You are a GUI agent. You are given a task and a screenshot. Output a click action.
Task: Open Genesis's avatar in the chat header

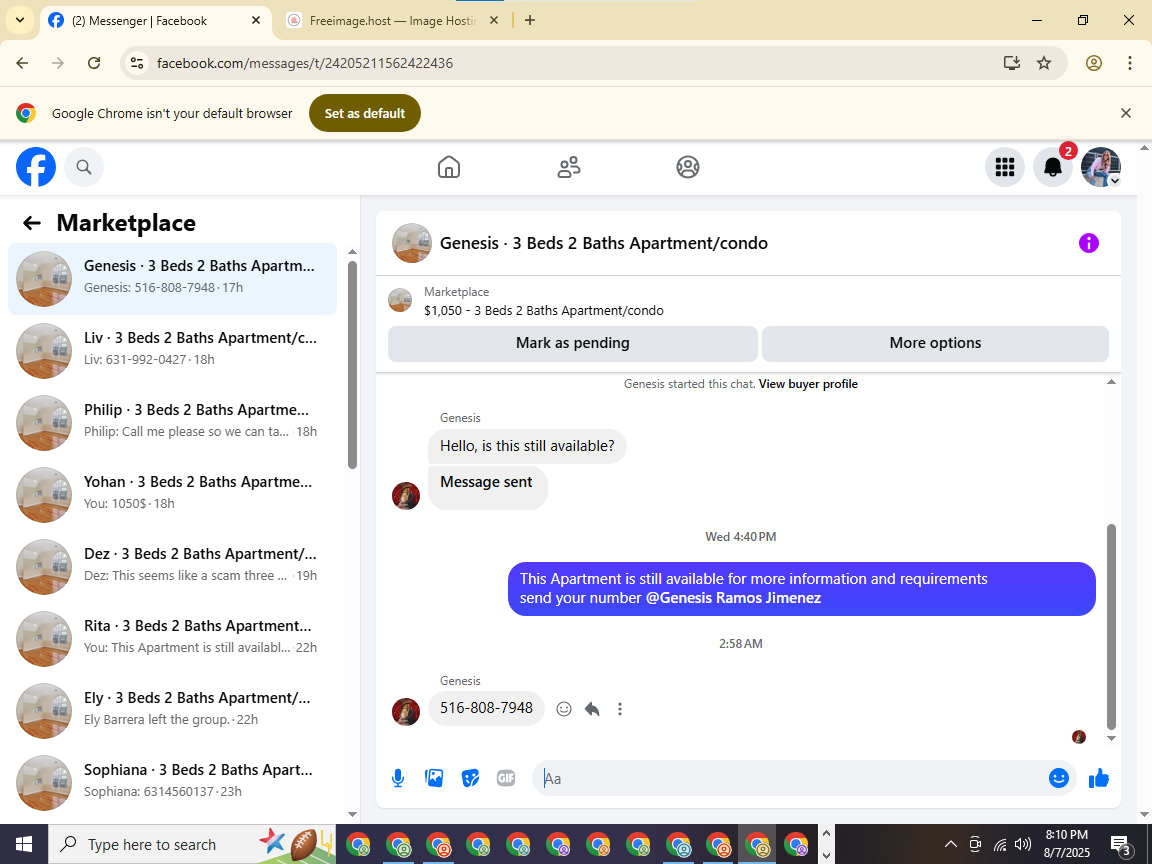[411, 243]
